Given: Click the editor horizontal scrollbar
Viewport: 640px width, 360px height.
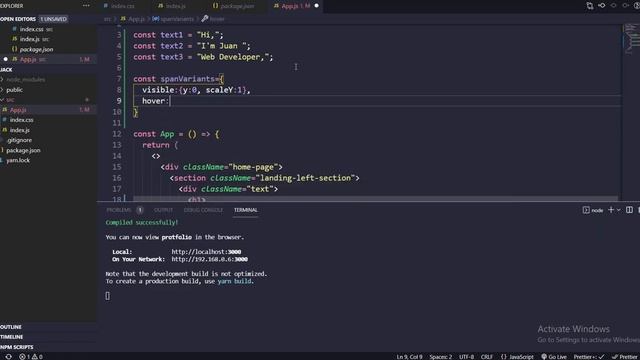Looking at the screenshot, I should click(x=376, y=199).
